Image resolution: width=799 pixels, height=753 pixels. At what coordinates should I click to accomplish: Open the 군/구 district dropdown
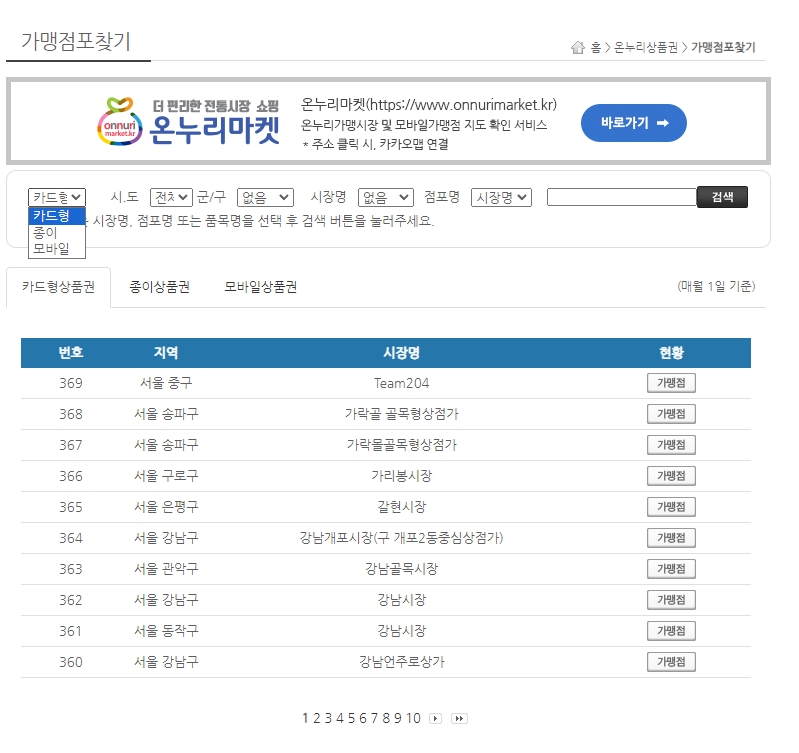[265, 197]
